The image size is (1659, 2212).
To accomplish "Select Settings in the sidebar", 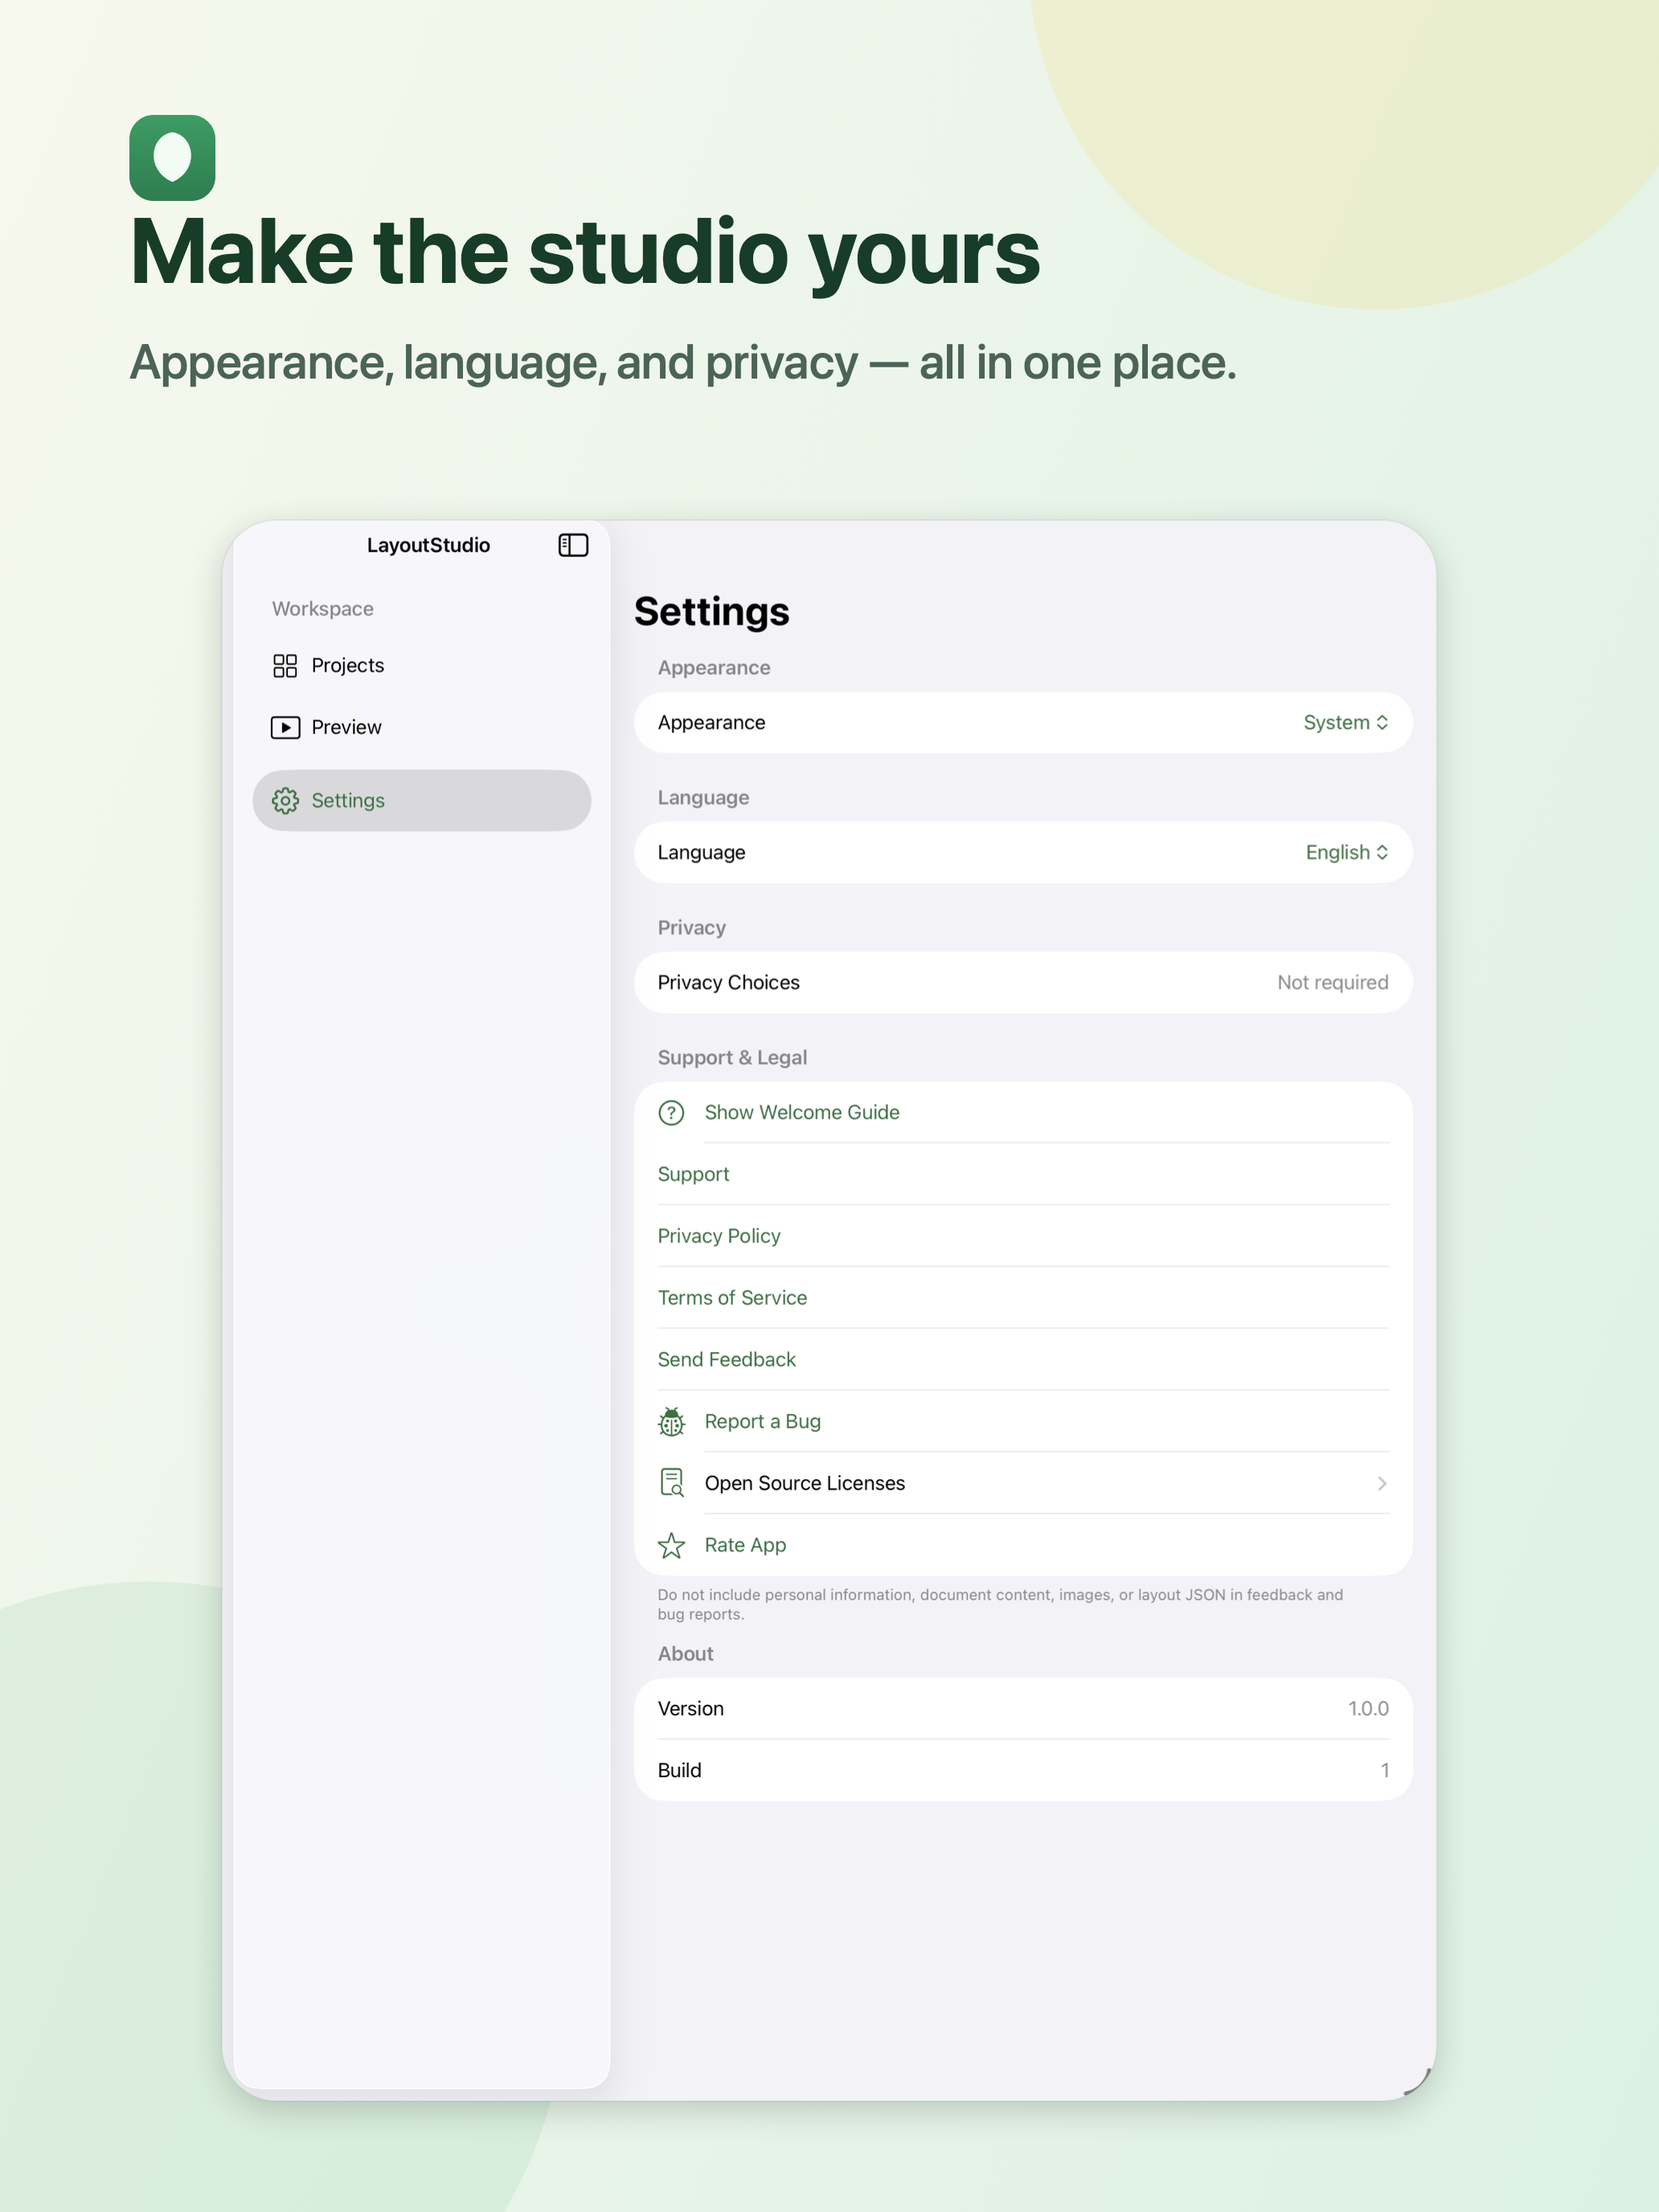I will point(422,801).
